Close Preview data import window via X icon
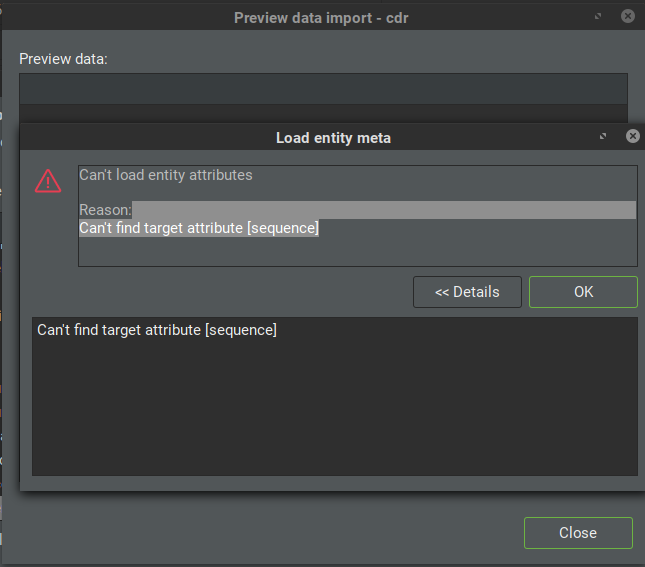 [627, 16]
